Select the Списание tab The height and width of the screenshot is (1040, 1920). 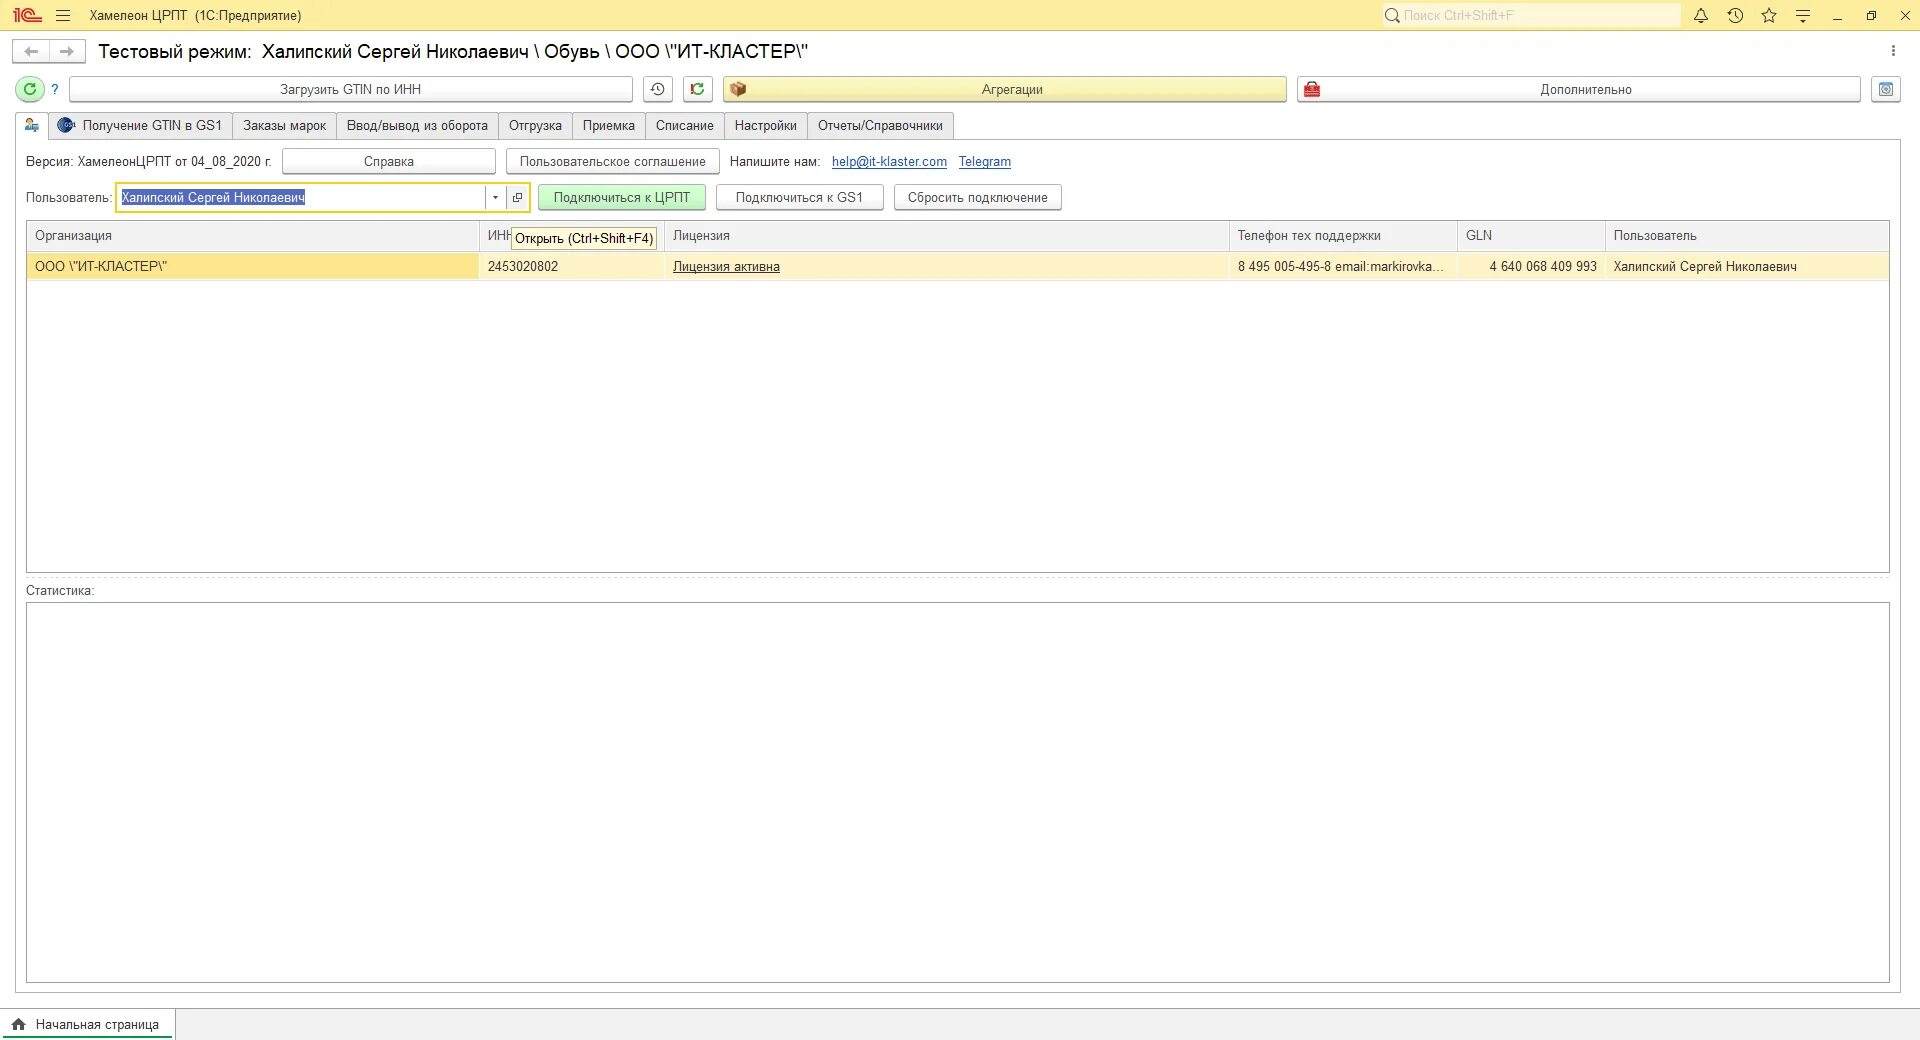tap(685, 125)
